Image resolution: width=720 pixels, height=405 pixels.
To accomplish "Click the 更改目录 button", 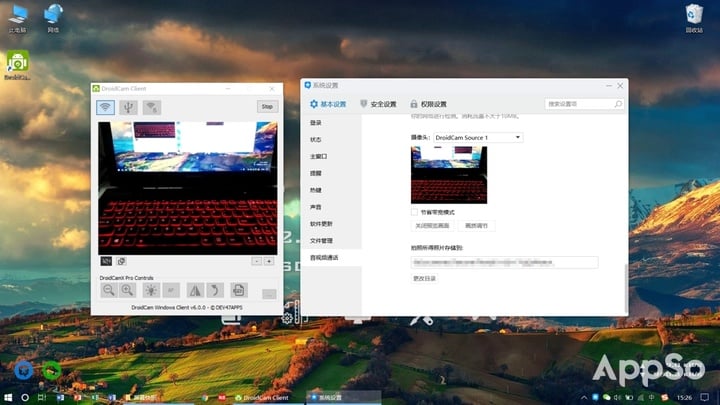I will [425, 278].
